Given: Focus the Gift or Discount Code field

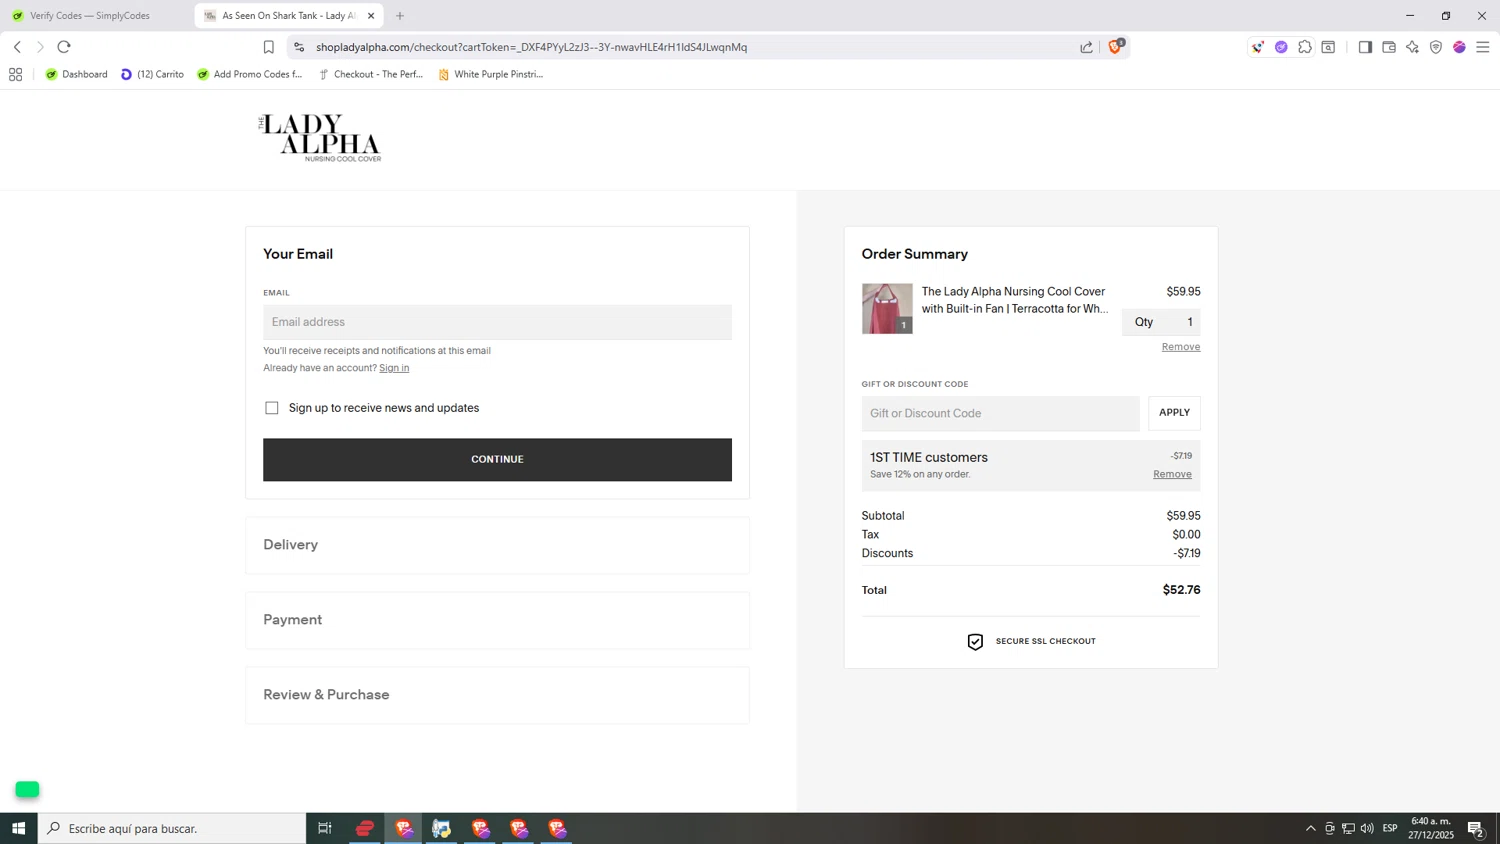Looking at the screenshot, I should tap(1000, 414).
